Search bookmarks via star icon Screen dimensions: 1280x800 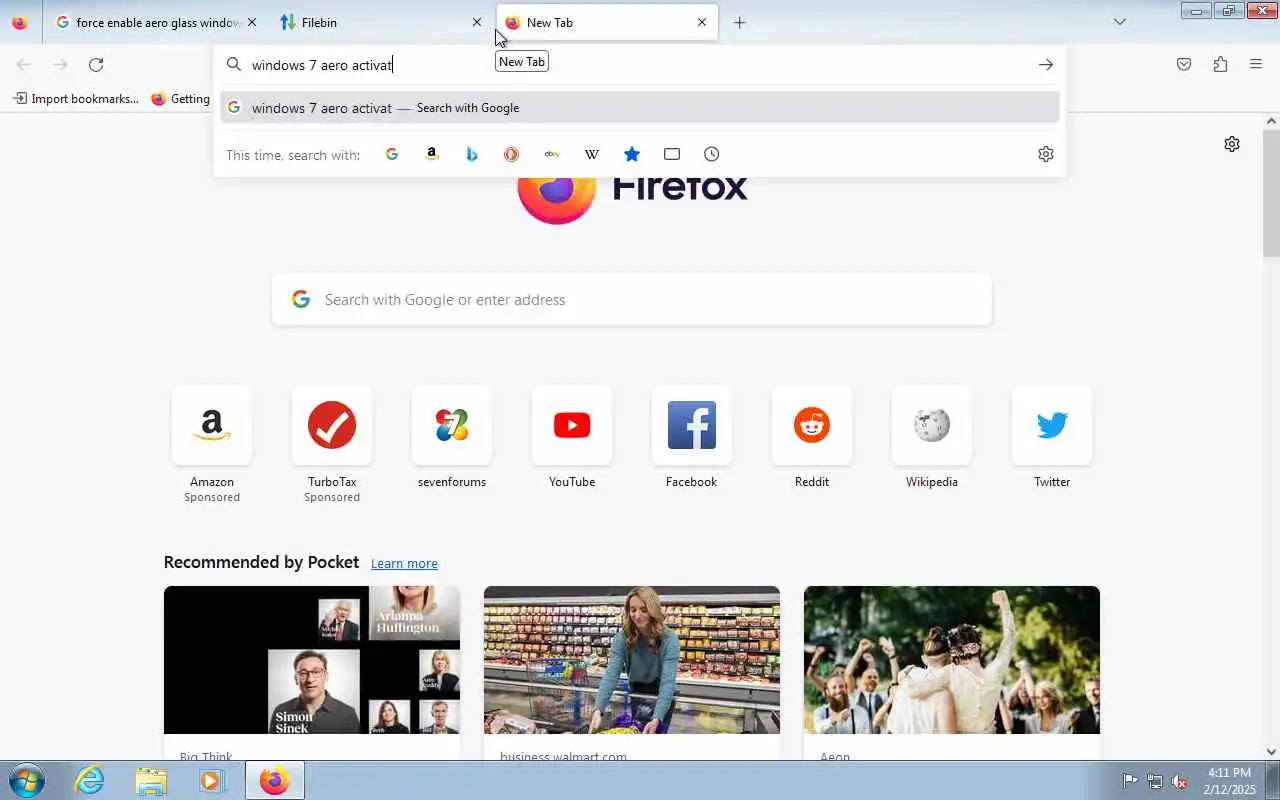[632, 154]
